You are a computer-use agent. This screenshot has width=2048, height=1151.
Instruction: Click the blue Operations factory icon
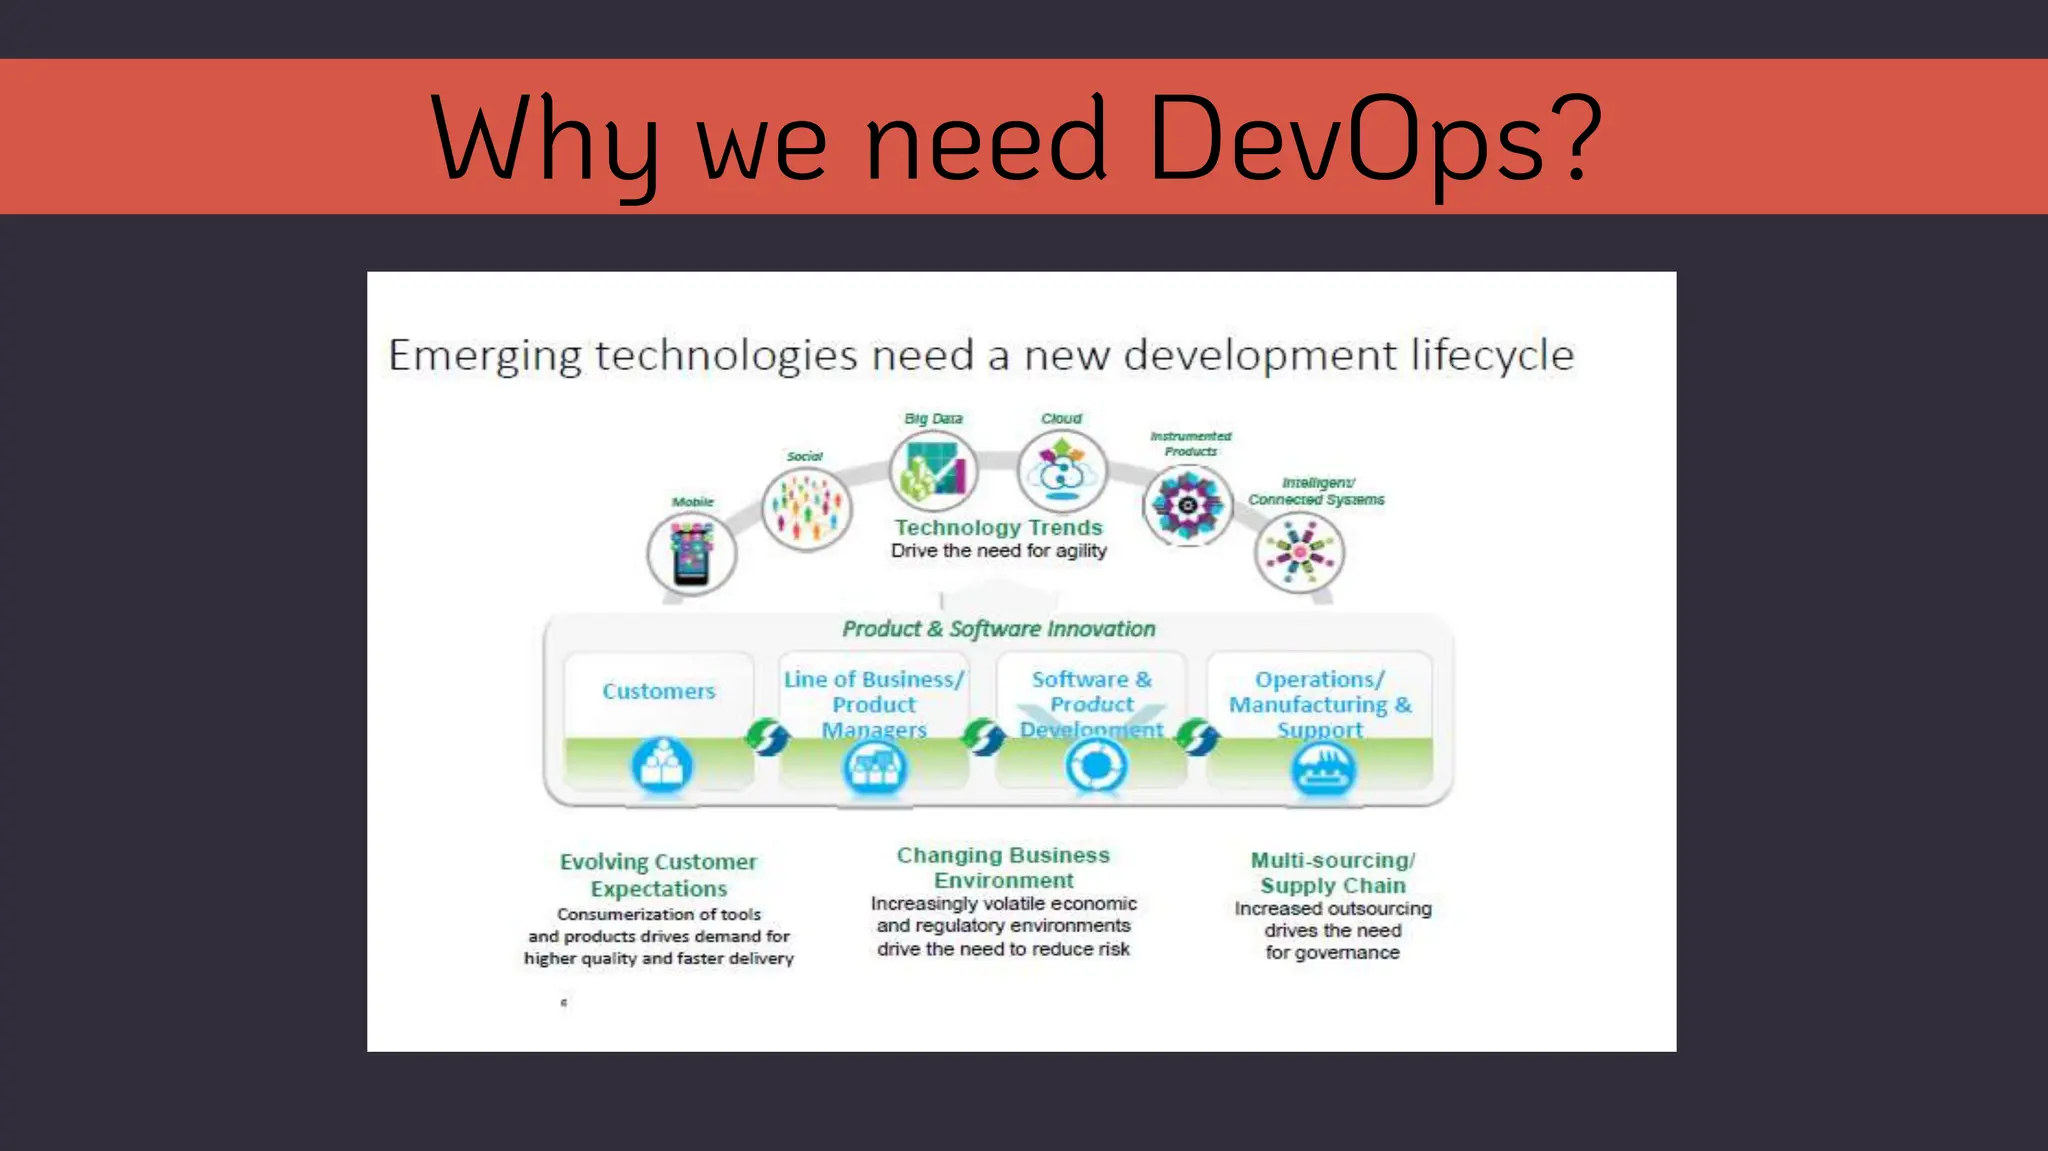tap(1323, 769)
